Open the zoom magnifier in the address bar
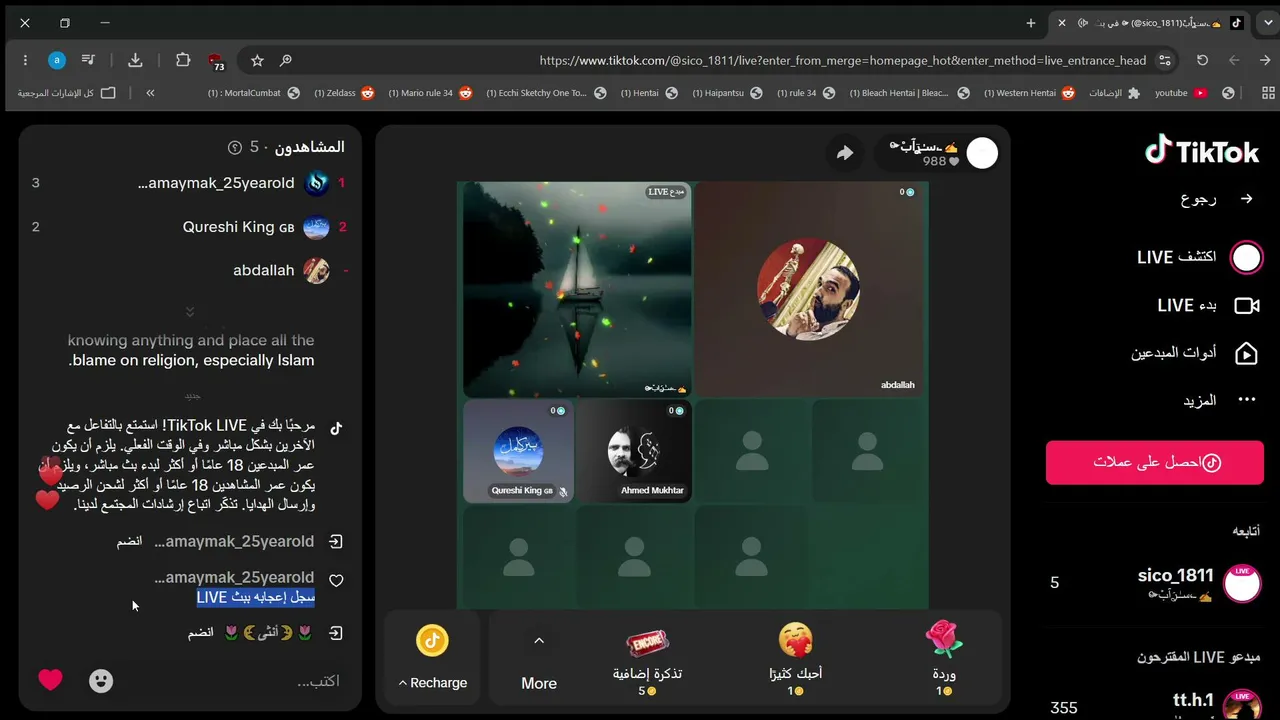This screenshot has height=720, width=1280. tap(285, 60)
